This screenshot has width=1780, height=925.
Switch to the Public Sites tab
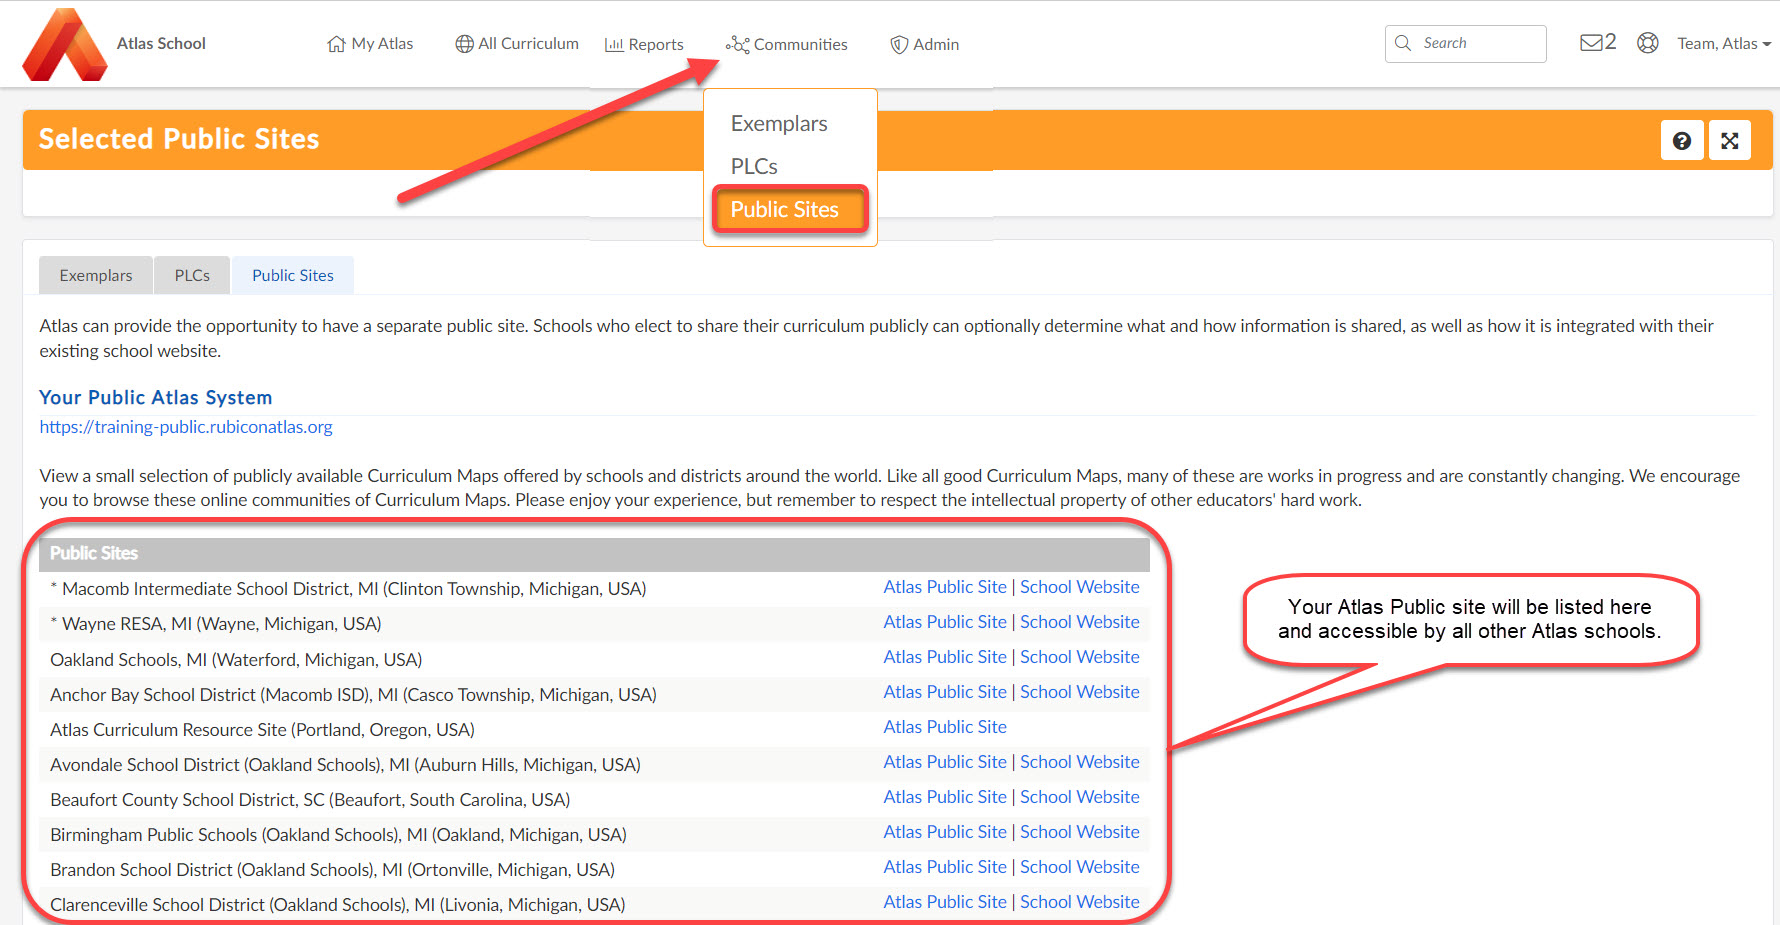(x=293, y=275)
